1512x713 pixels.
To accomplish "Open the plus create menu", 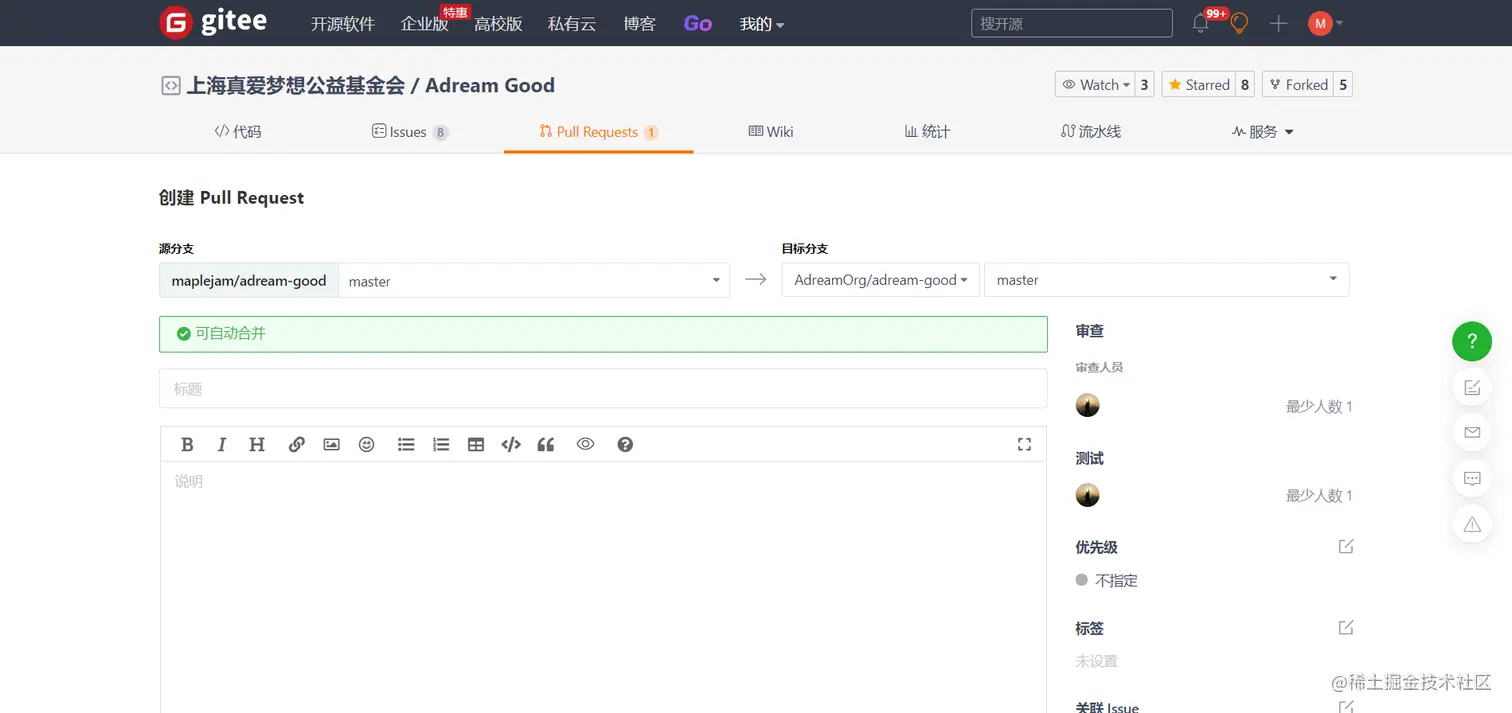I will tap(1278, 23).
